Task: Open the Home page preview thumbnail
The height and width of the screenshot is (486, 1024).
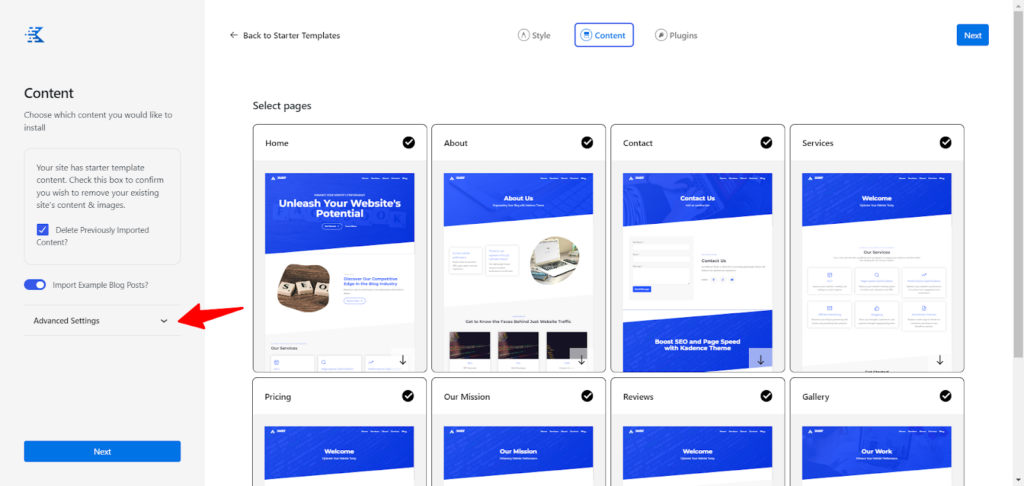Action: pyautogui.click(x=340, y=272)
